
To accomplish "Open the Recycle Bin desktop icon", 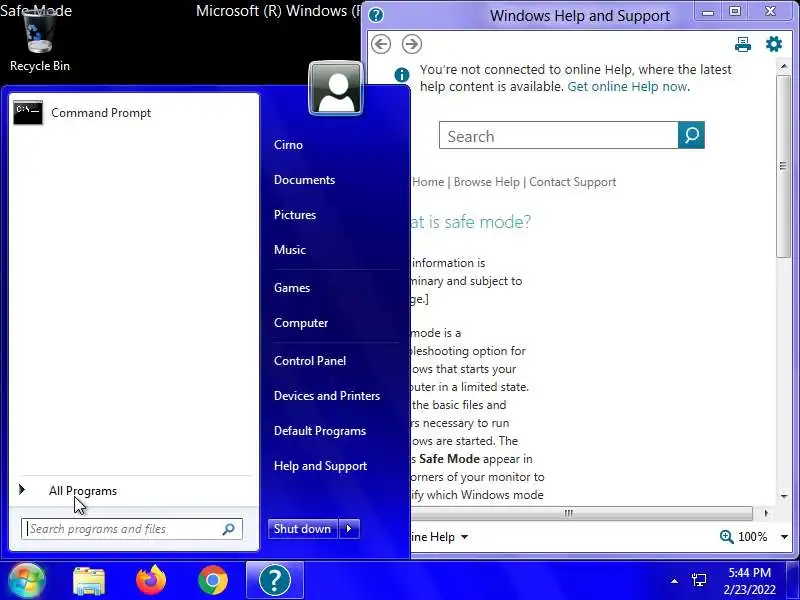I will 39,42.
